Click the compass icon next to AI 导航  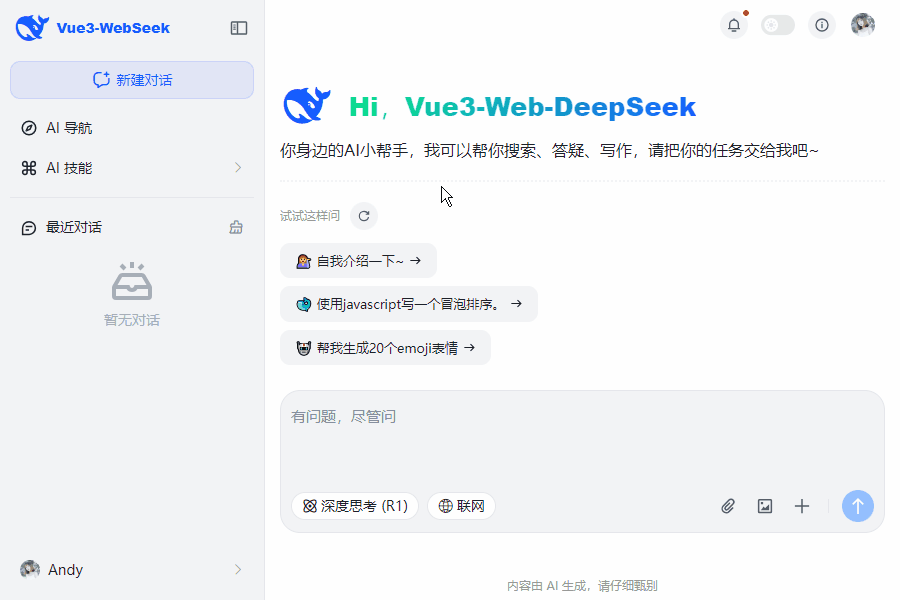tap(29, 128)
